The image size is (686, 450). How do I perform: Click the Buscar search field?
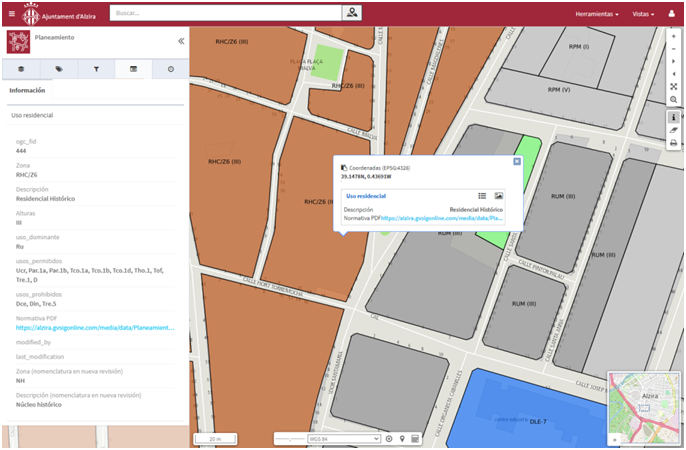coord(225,13)
